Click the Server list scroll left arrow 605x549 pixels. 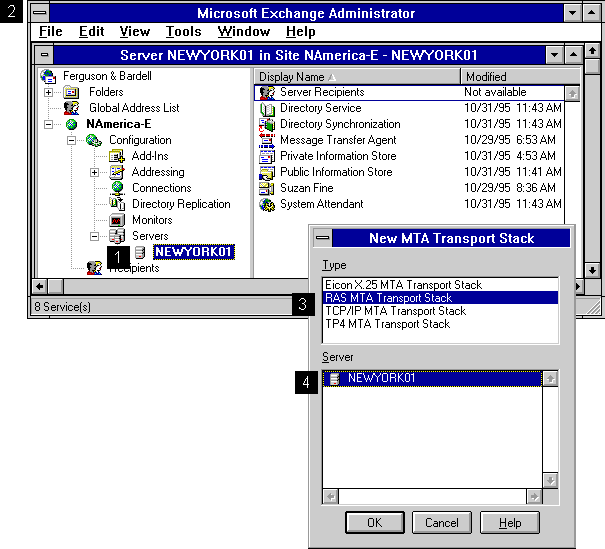tap(331, 497)
